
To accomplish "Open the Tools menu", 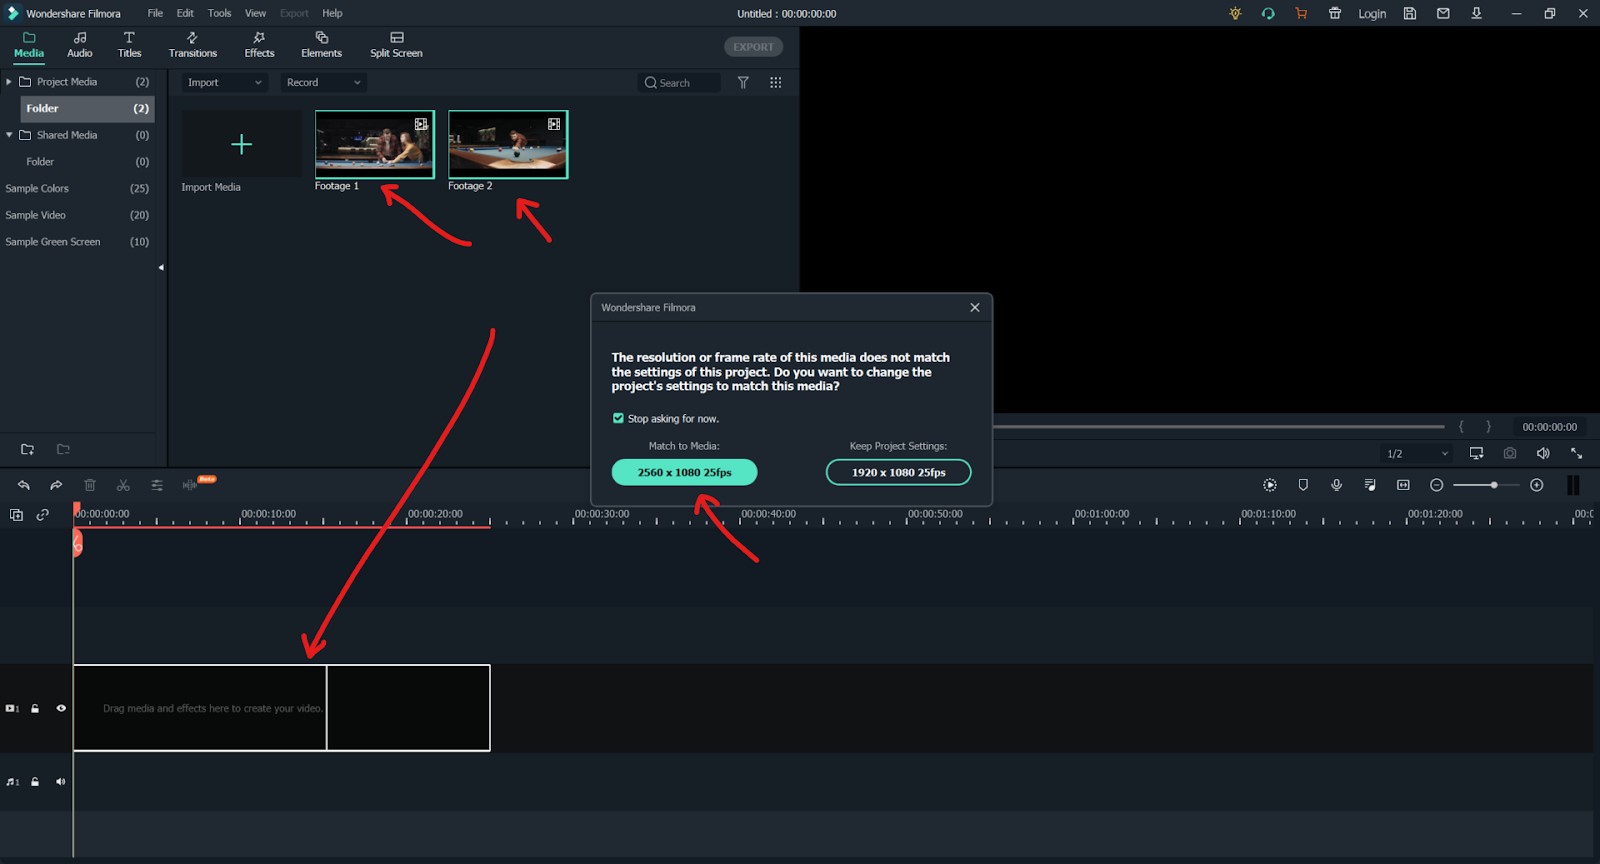I will 219,13.
